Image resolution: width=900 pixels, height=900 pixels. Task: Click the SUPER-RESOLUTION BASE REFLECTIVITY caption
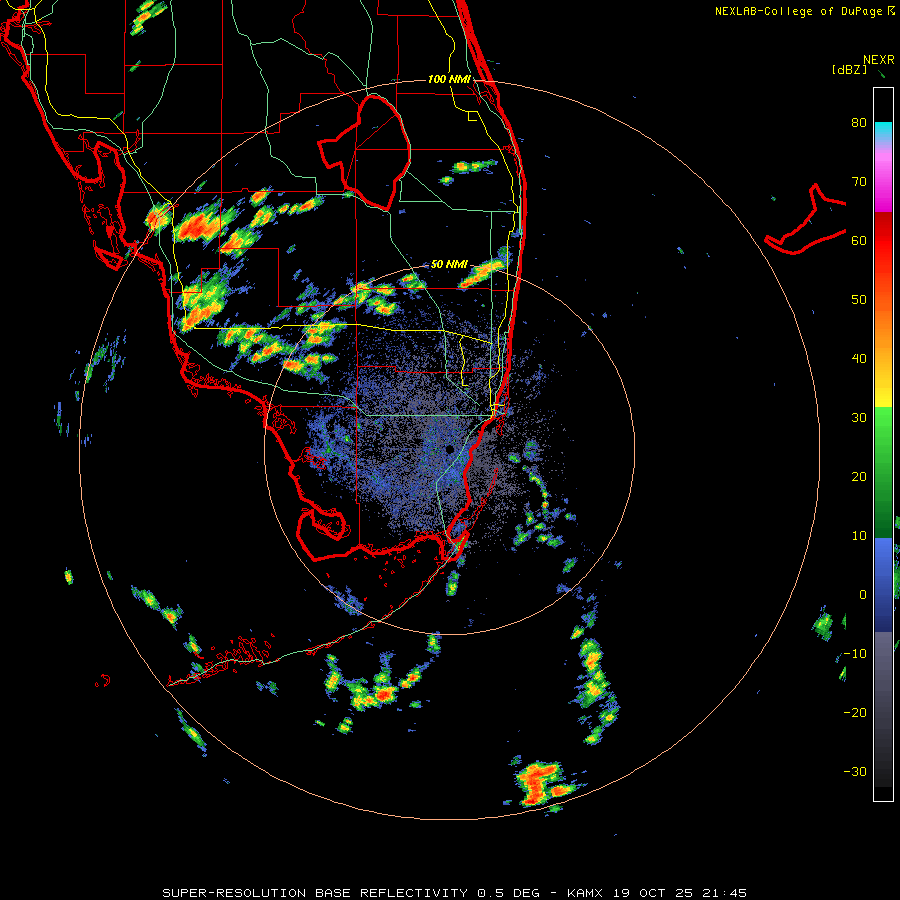315,893
